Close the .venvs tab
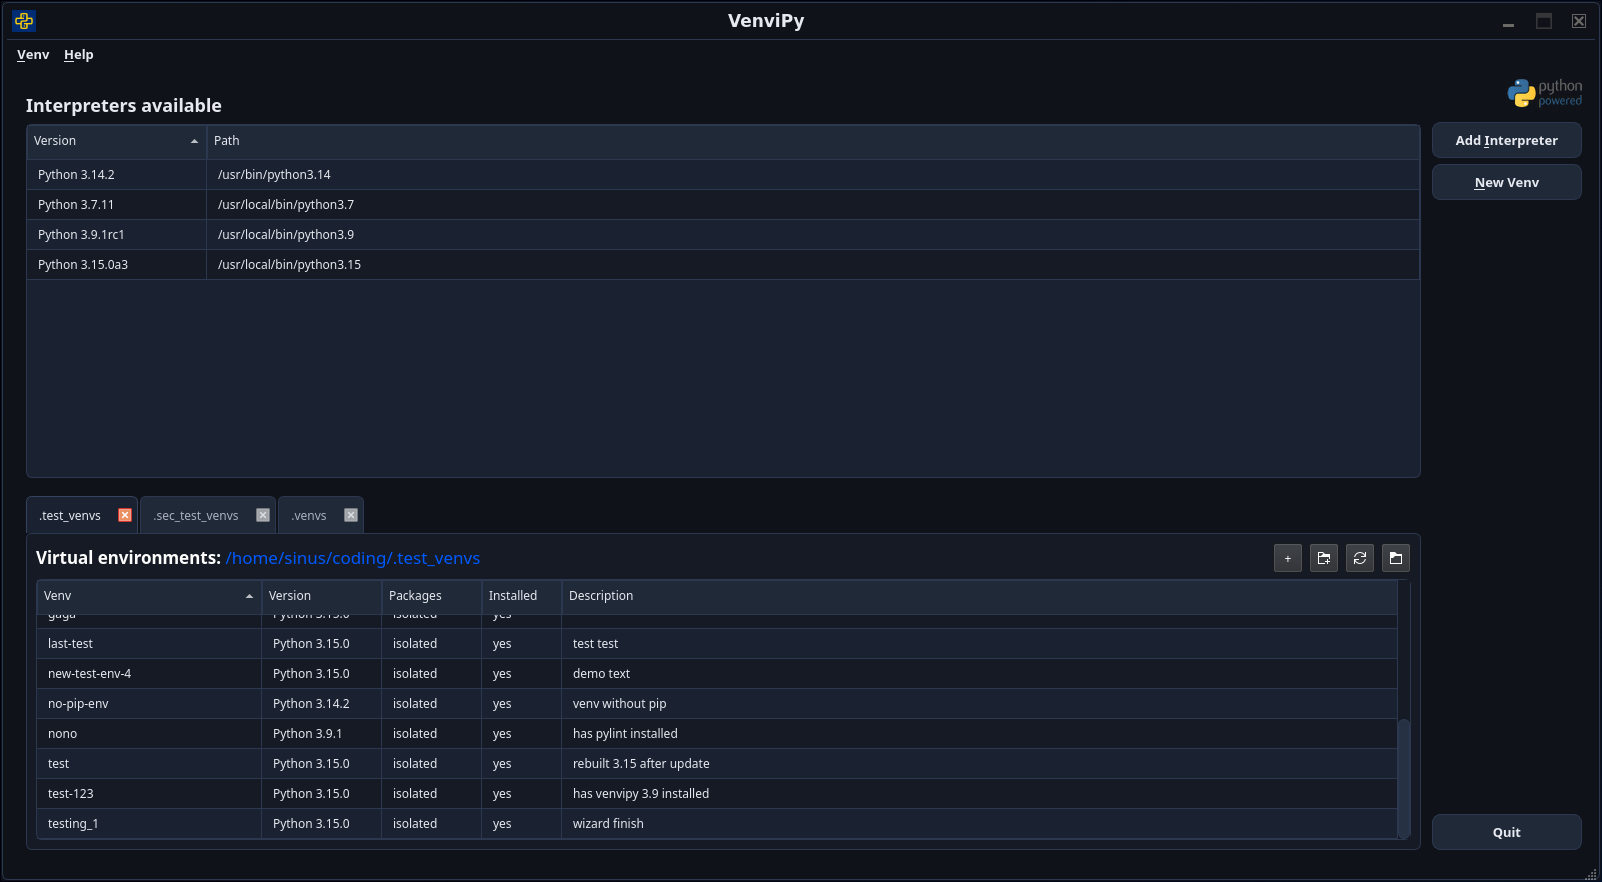Screen dimensions: 1602x882 (x=351, y=515)
